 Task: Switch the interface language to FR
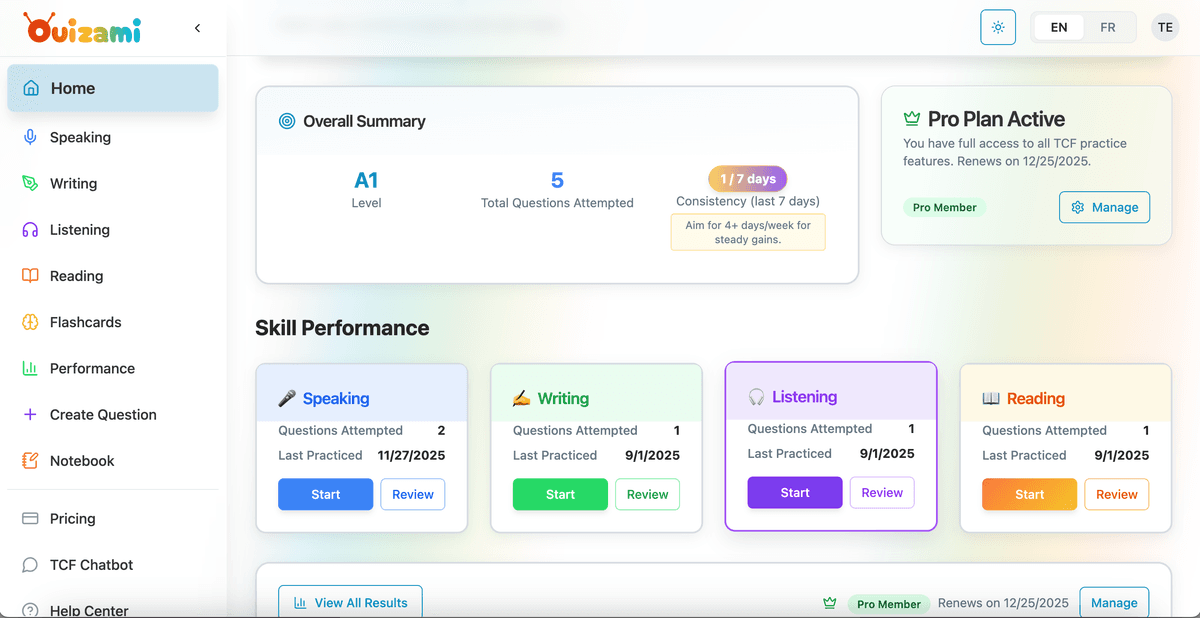point(1107,27)
